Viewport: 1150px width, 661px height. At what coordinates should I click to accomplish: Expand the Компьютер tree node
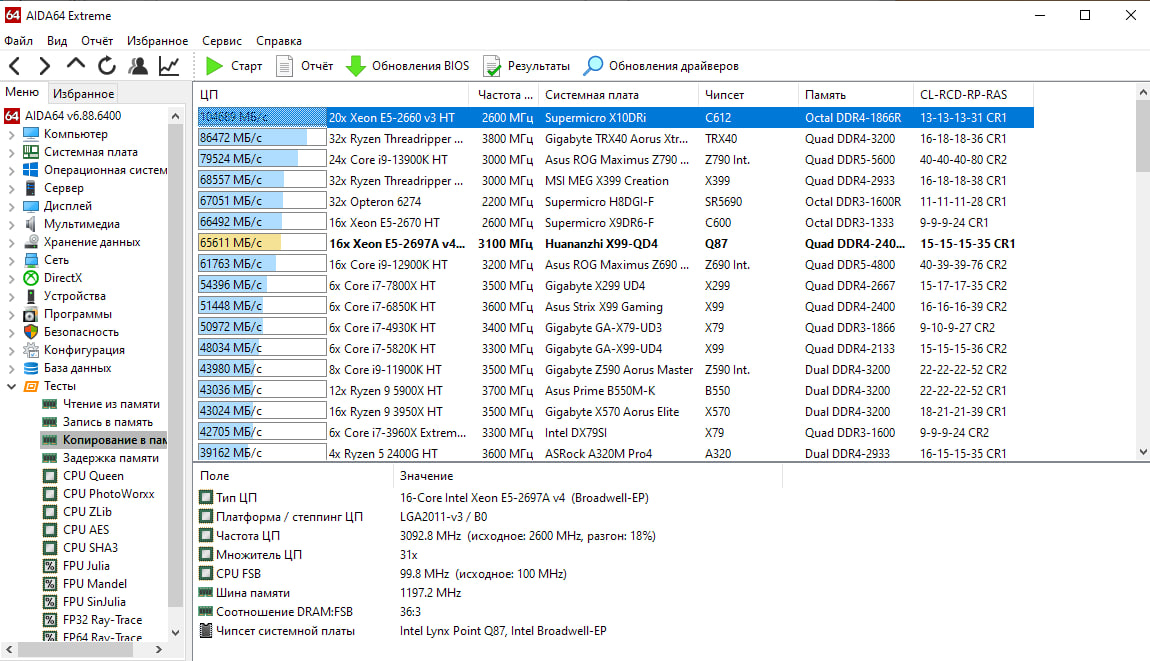click(11, 134)
